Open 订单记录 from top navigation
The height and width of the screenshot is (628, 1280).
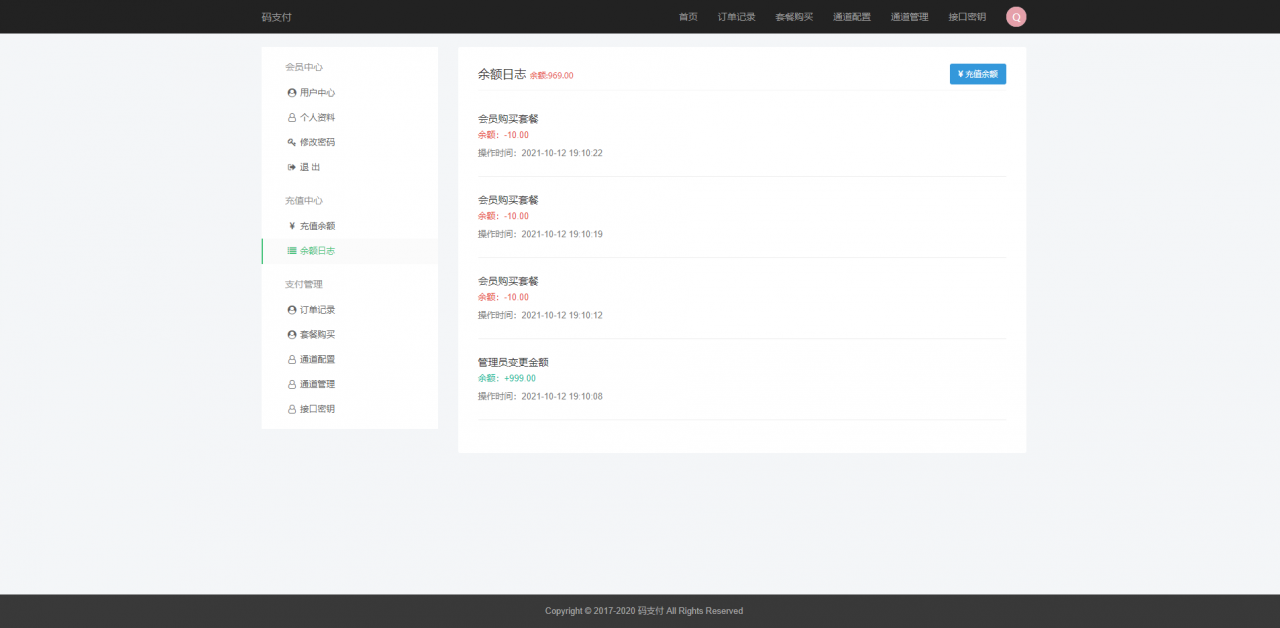(x=738, y=16)
